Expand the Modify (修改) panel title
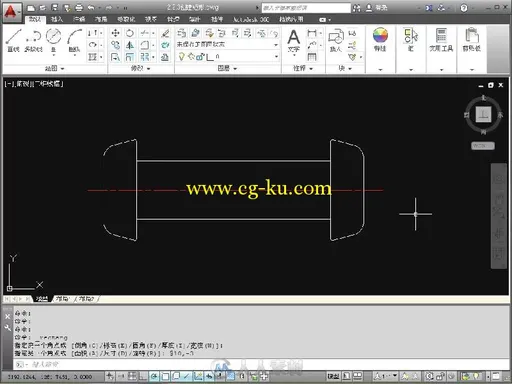Viewport: 512px width, 384px height. point(140,68)
